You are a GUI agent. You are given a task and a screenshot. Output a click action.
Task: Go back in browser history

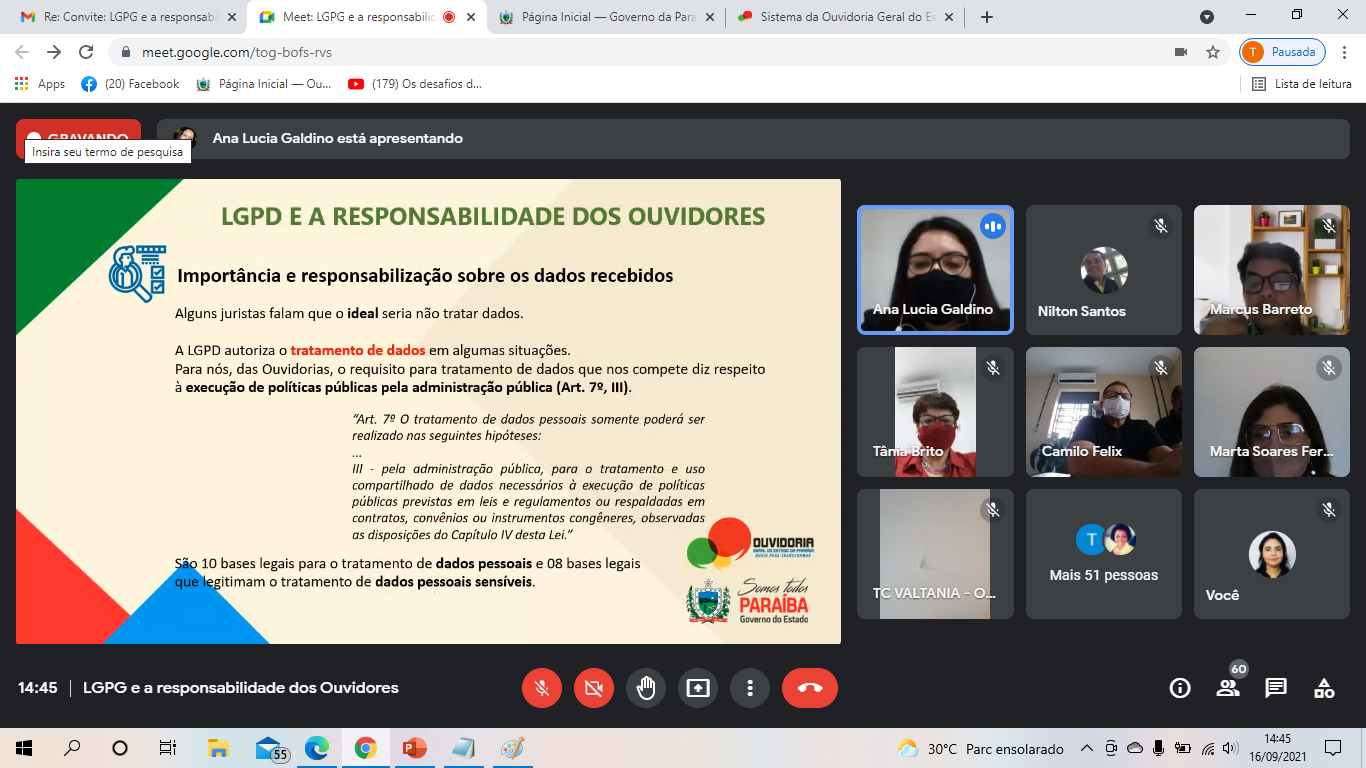point(22,52)
